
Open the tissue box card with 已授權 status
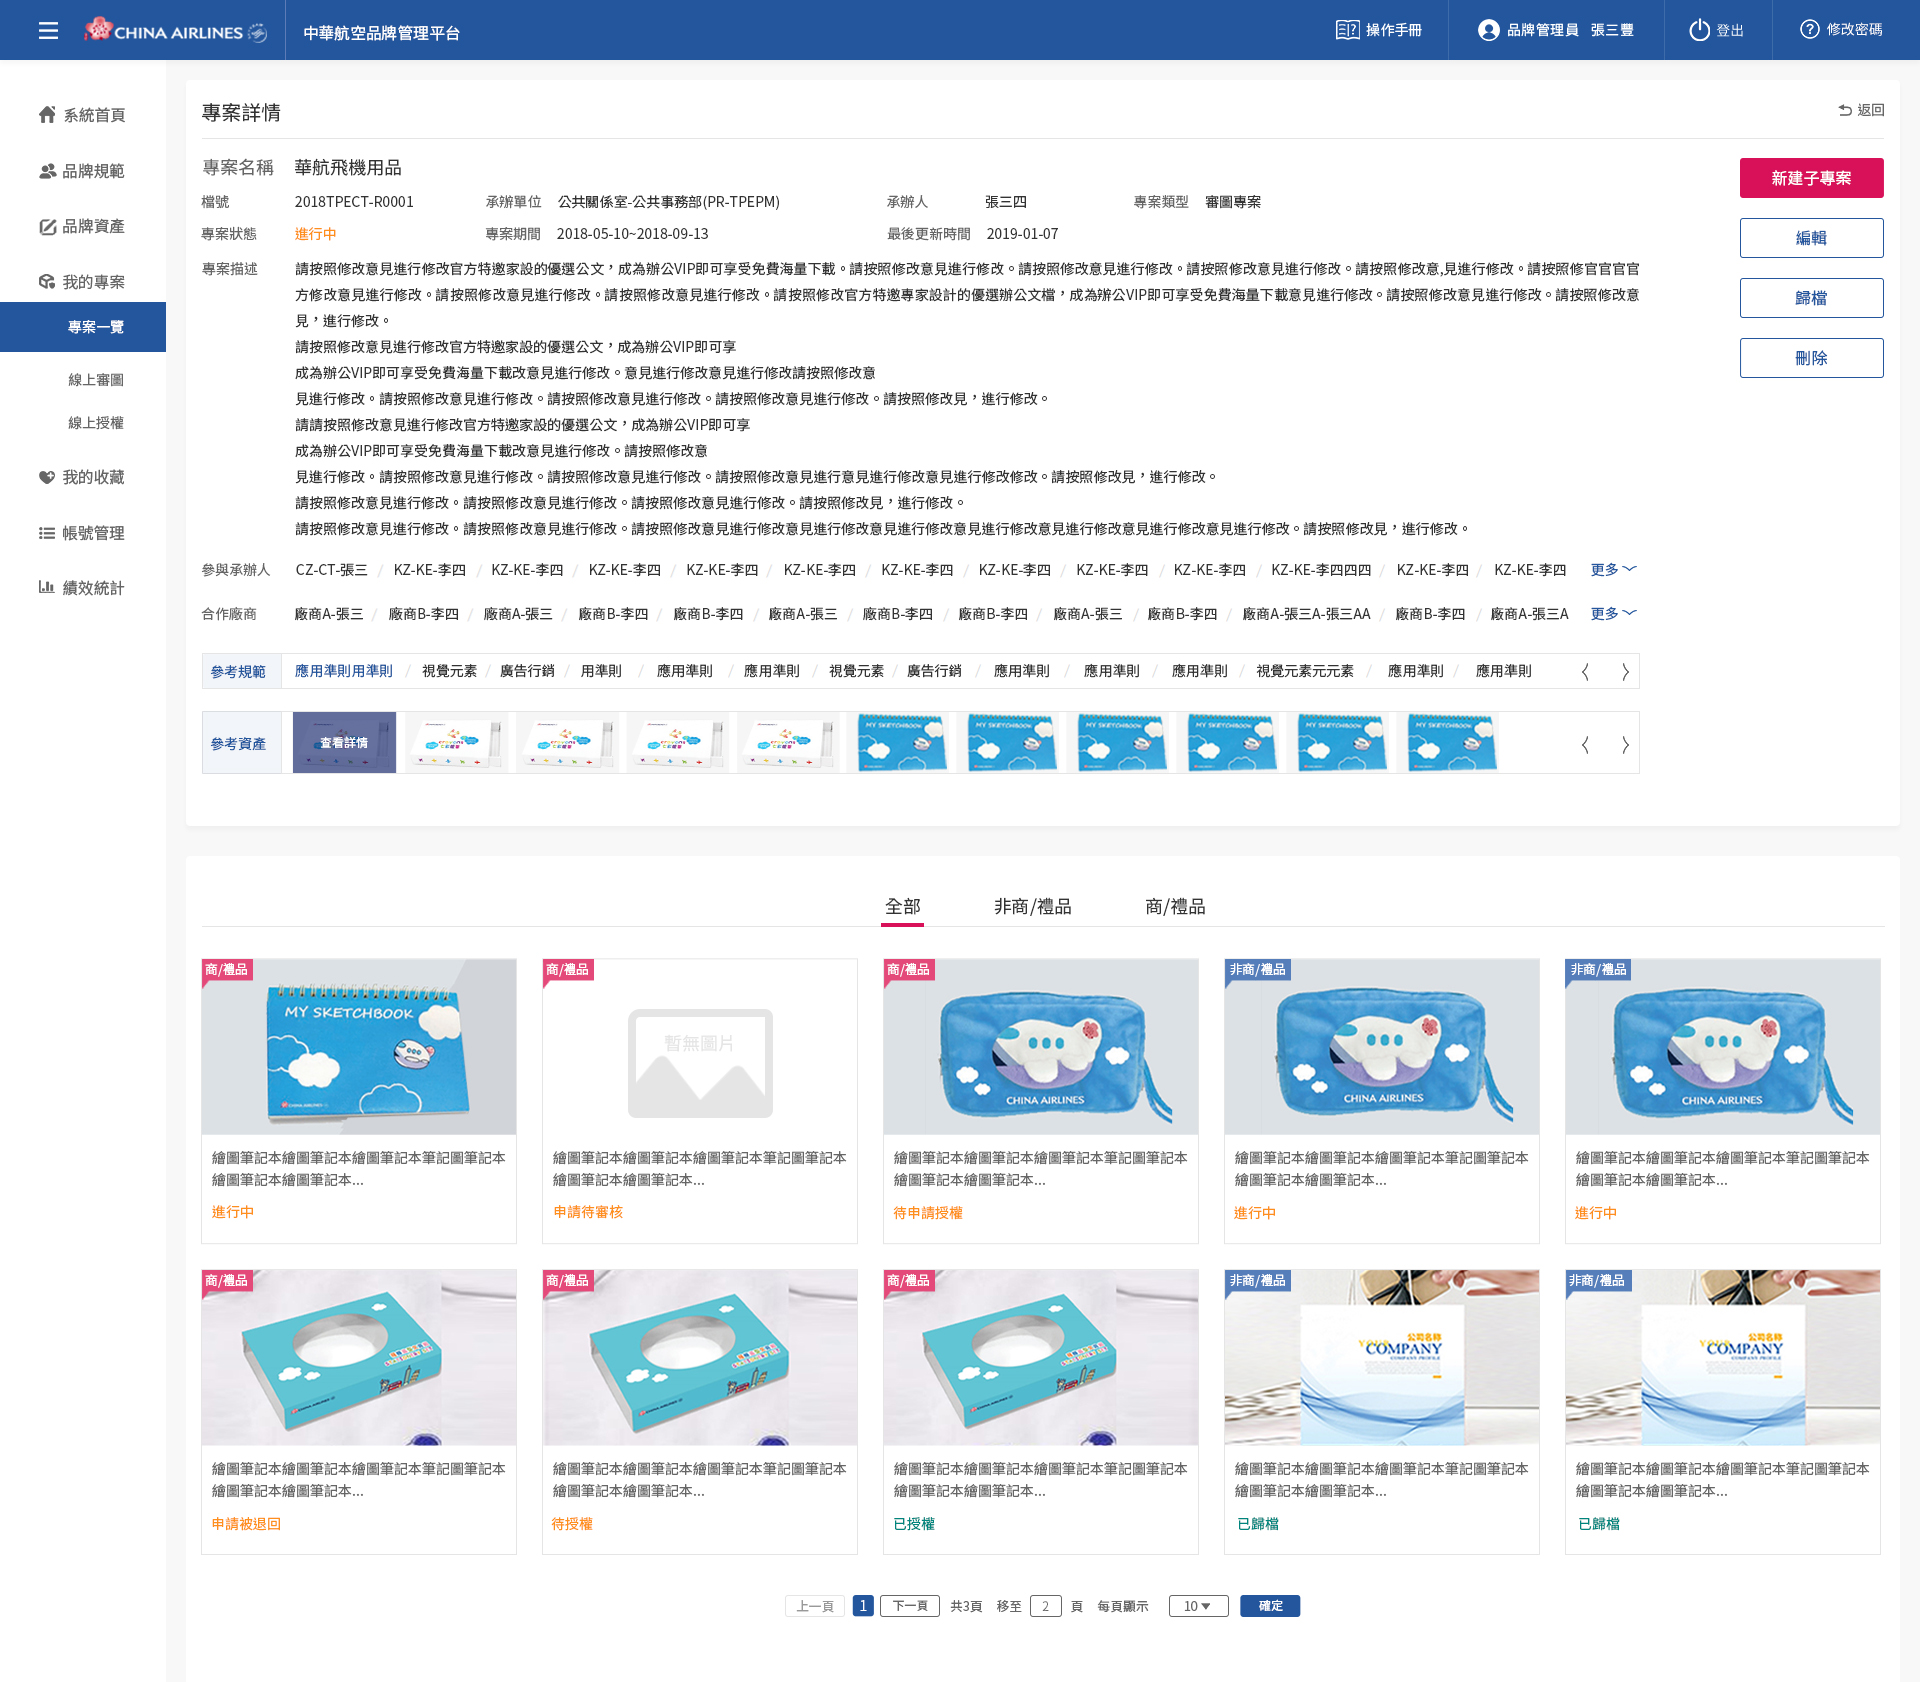[1041, 1411]
